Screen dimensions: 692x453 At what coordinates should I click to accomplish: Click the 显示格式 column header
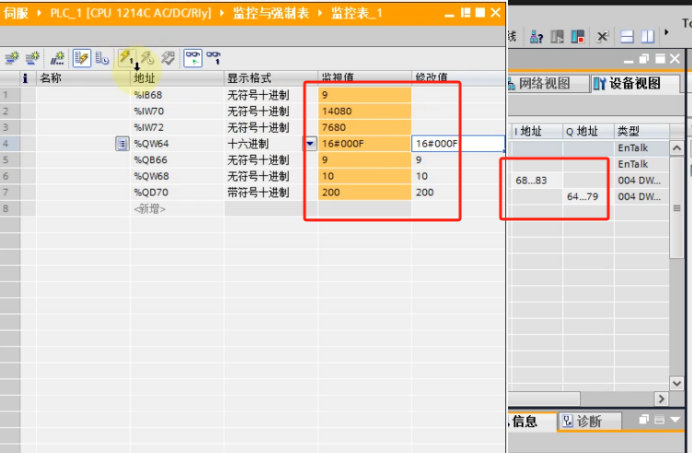click(x=271, y=78)
